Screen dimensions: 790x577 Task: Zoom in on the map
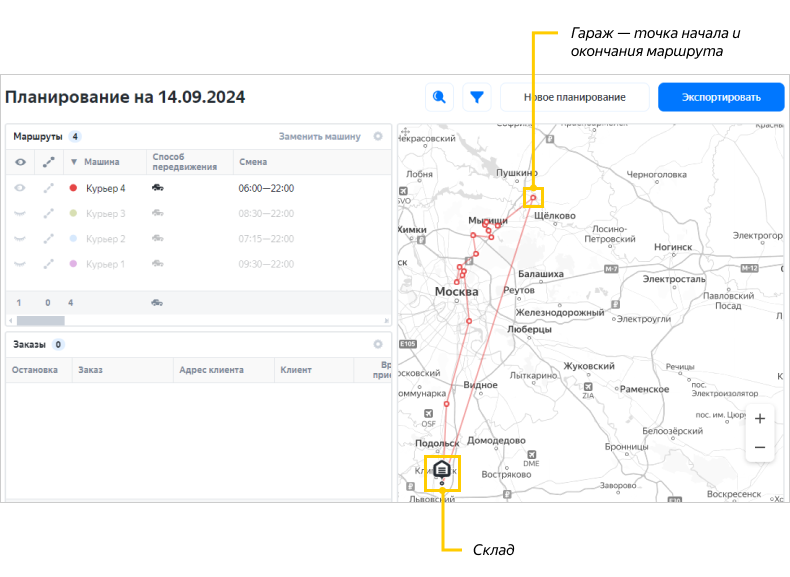[760, 419]
